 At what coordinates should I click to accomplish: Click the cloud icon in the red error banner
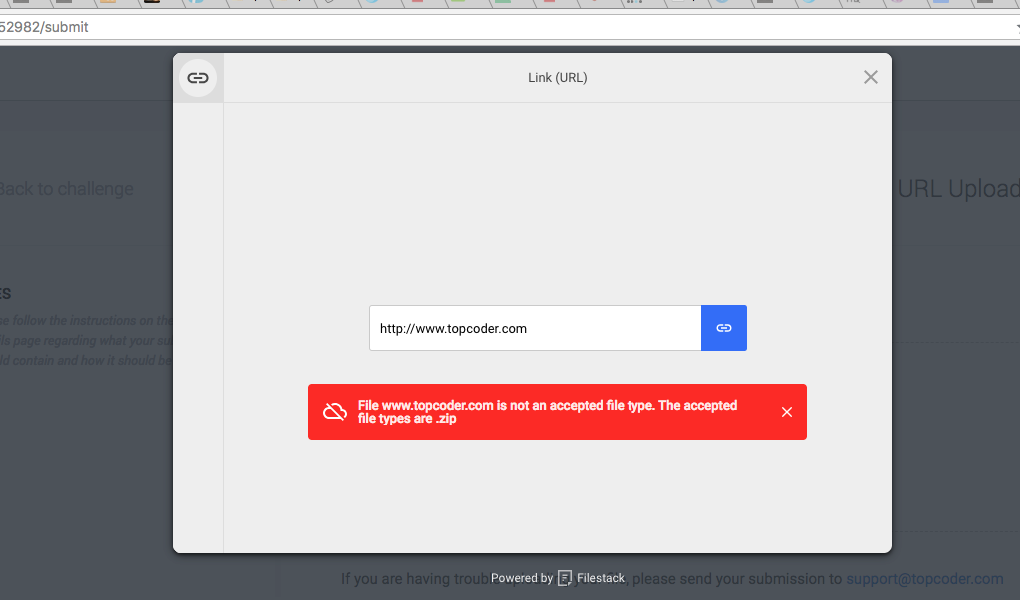336,411
